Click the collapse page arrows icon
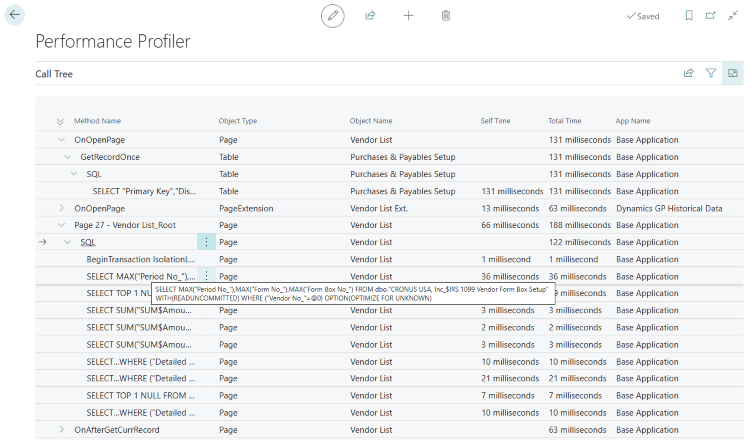Viewport: 752px width, 440px height. tap(733, 16)
